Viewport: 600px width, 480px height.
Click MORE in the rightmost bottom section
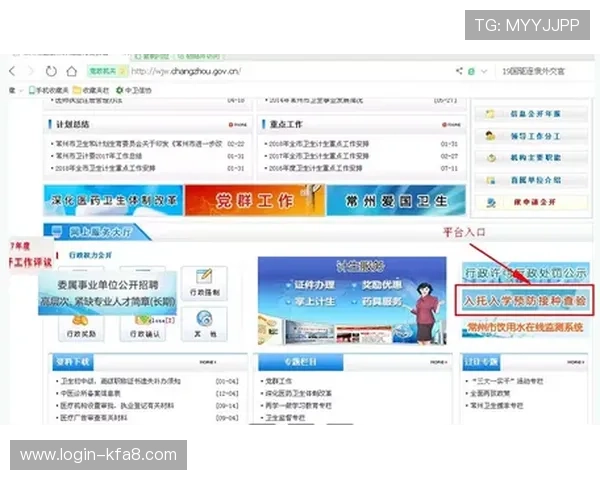coord(576,362)
